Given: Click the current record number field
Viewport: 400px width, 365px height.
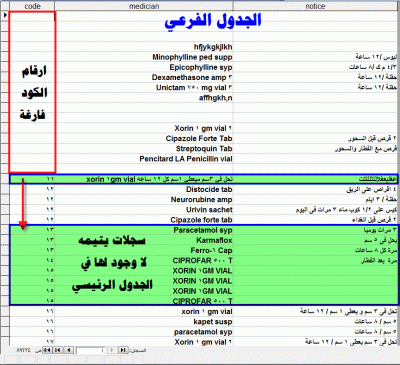Looking at the screenshot, I should coord(91,350).
